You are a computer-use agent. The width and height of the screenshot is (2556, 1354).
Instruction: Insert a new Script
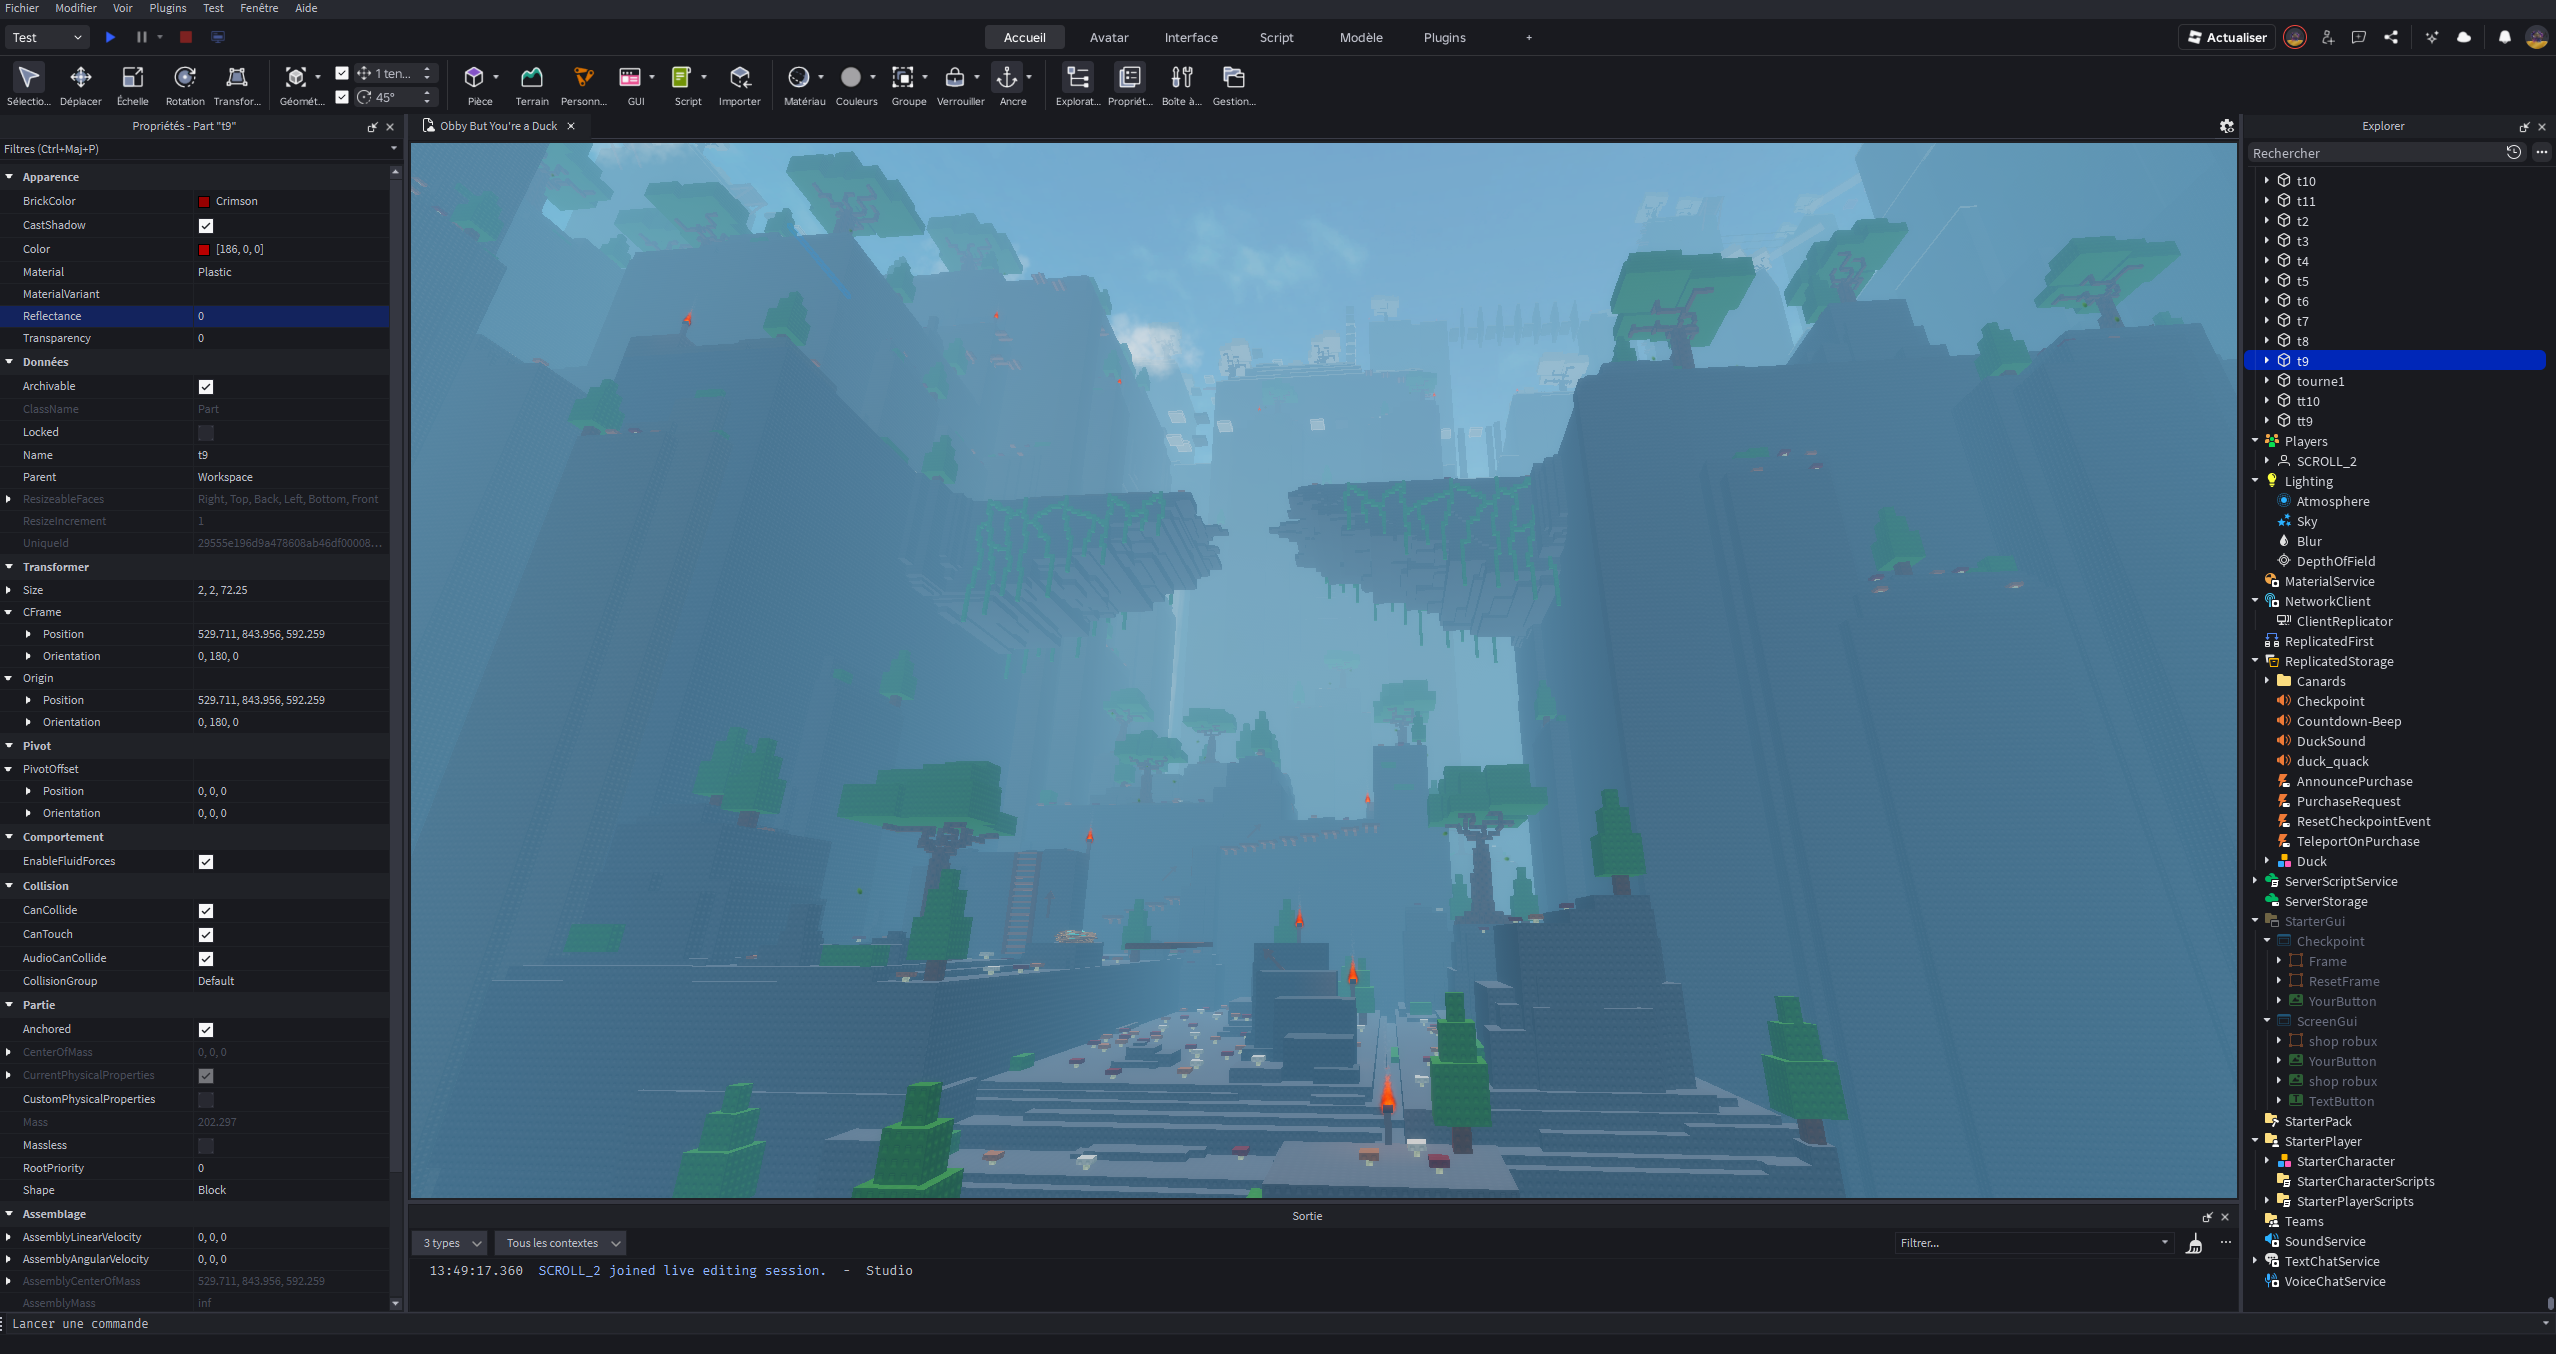point(687,85)
